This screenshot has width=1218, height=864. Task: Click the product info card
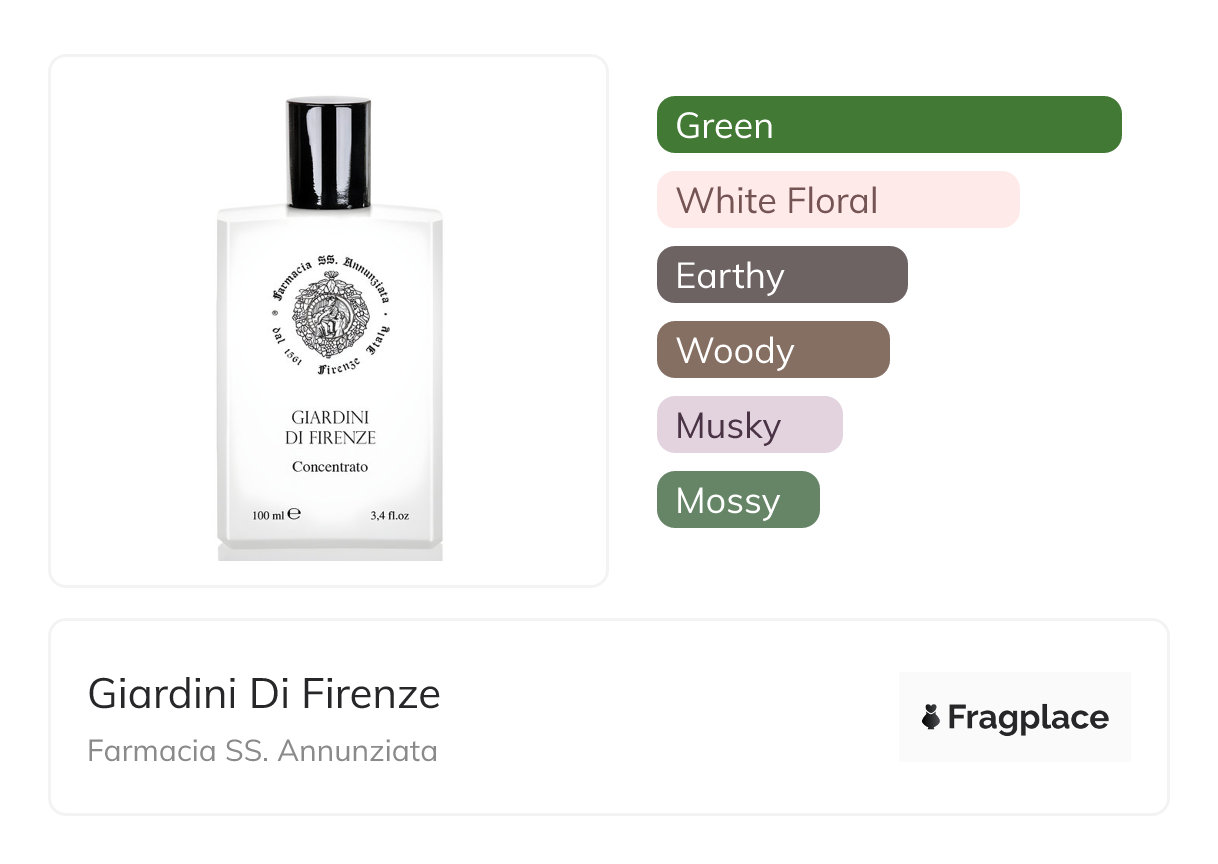(609, 717)
